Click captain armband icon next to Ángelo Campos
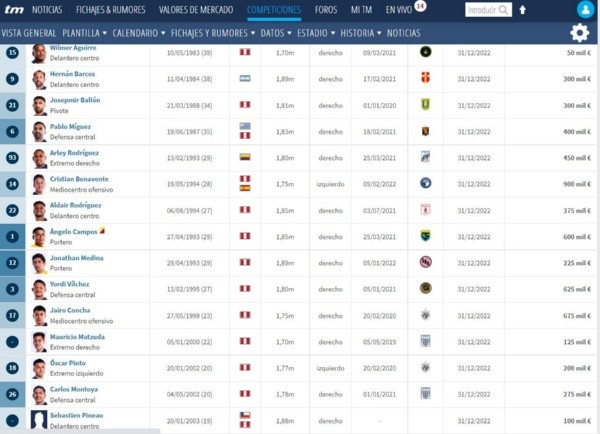This screenshot has height=434, width=600. click(102, 230)
